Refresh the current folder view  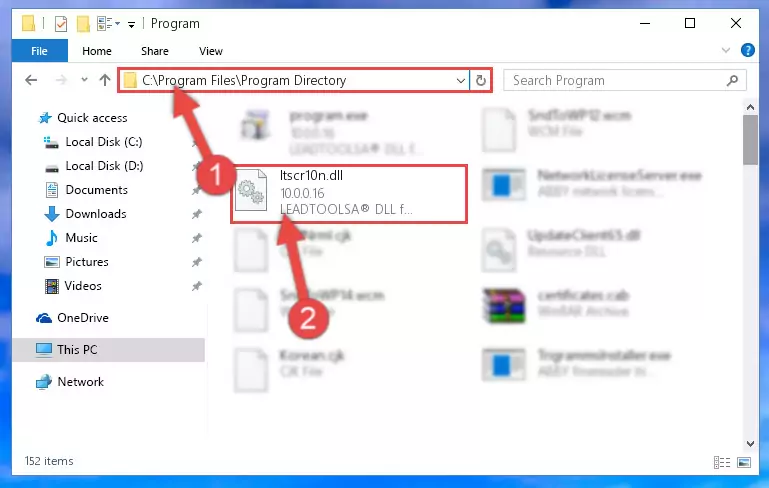point(481,80)
